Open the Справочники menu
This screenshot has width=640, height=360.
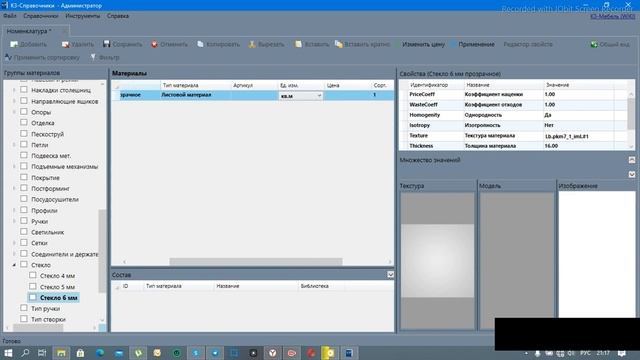41,16
